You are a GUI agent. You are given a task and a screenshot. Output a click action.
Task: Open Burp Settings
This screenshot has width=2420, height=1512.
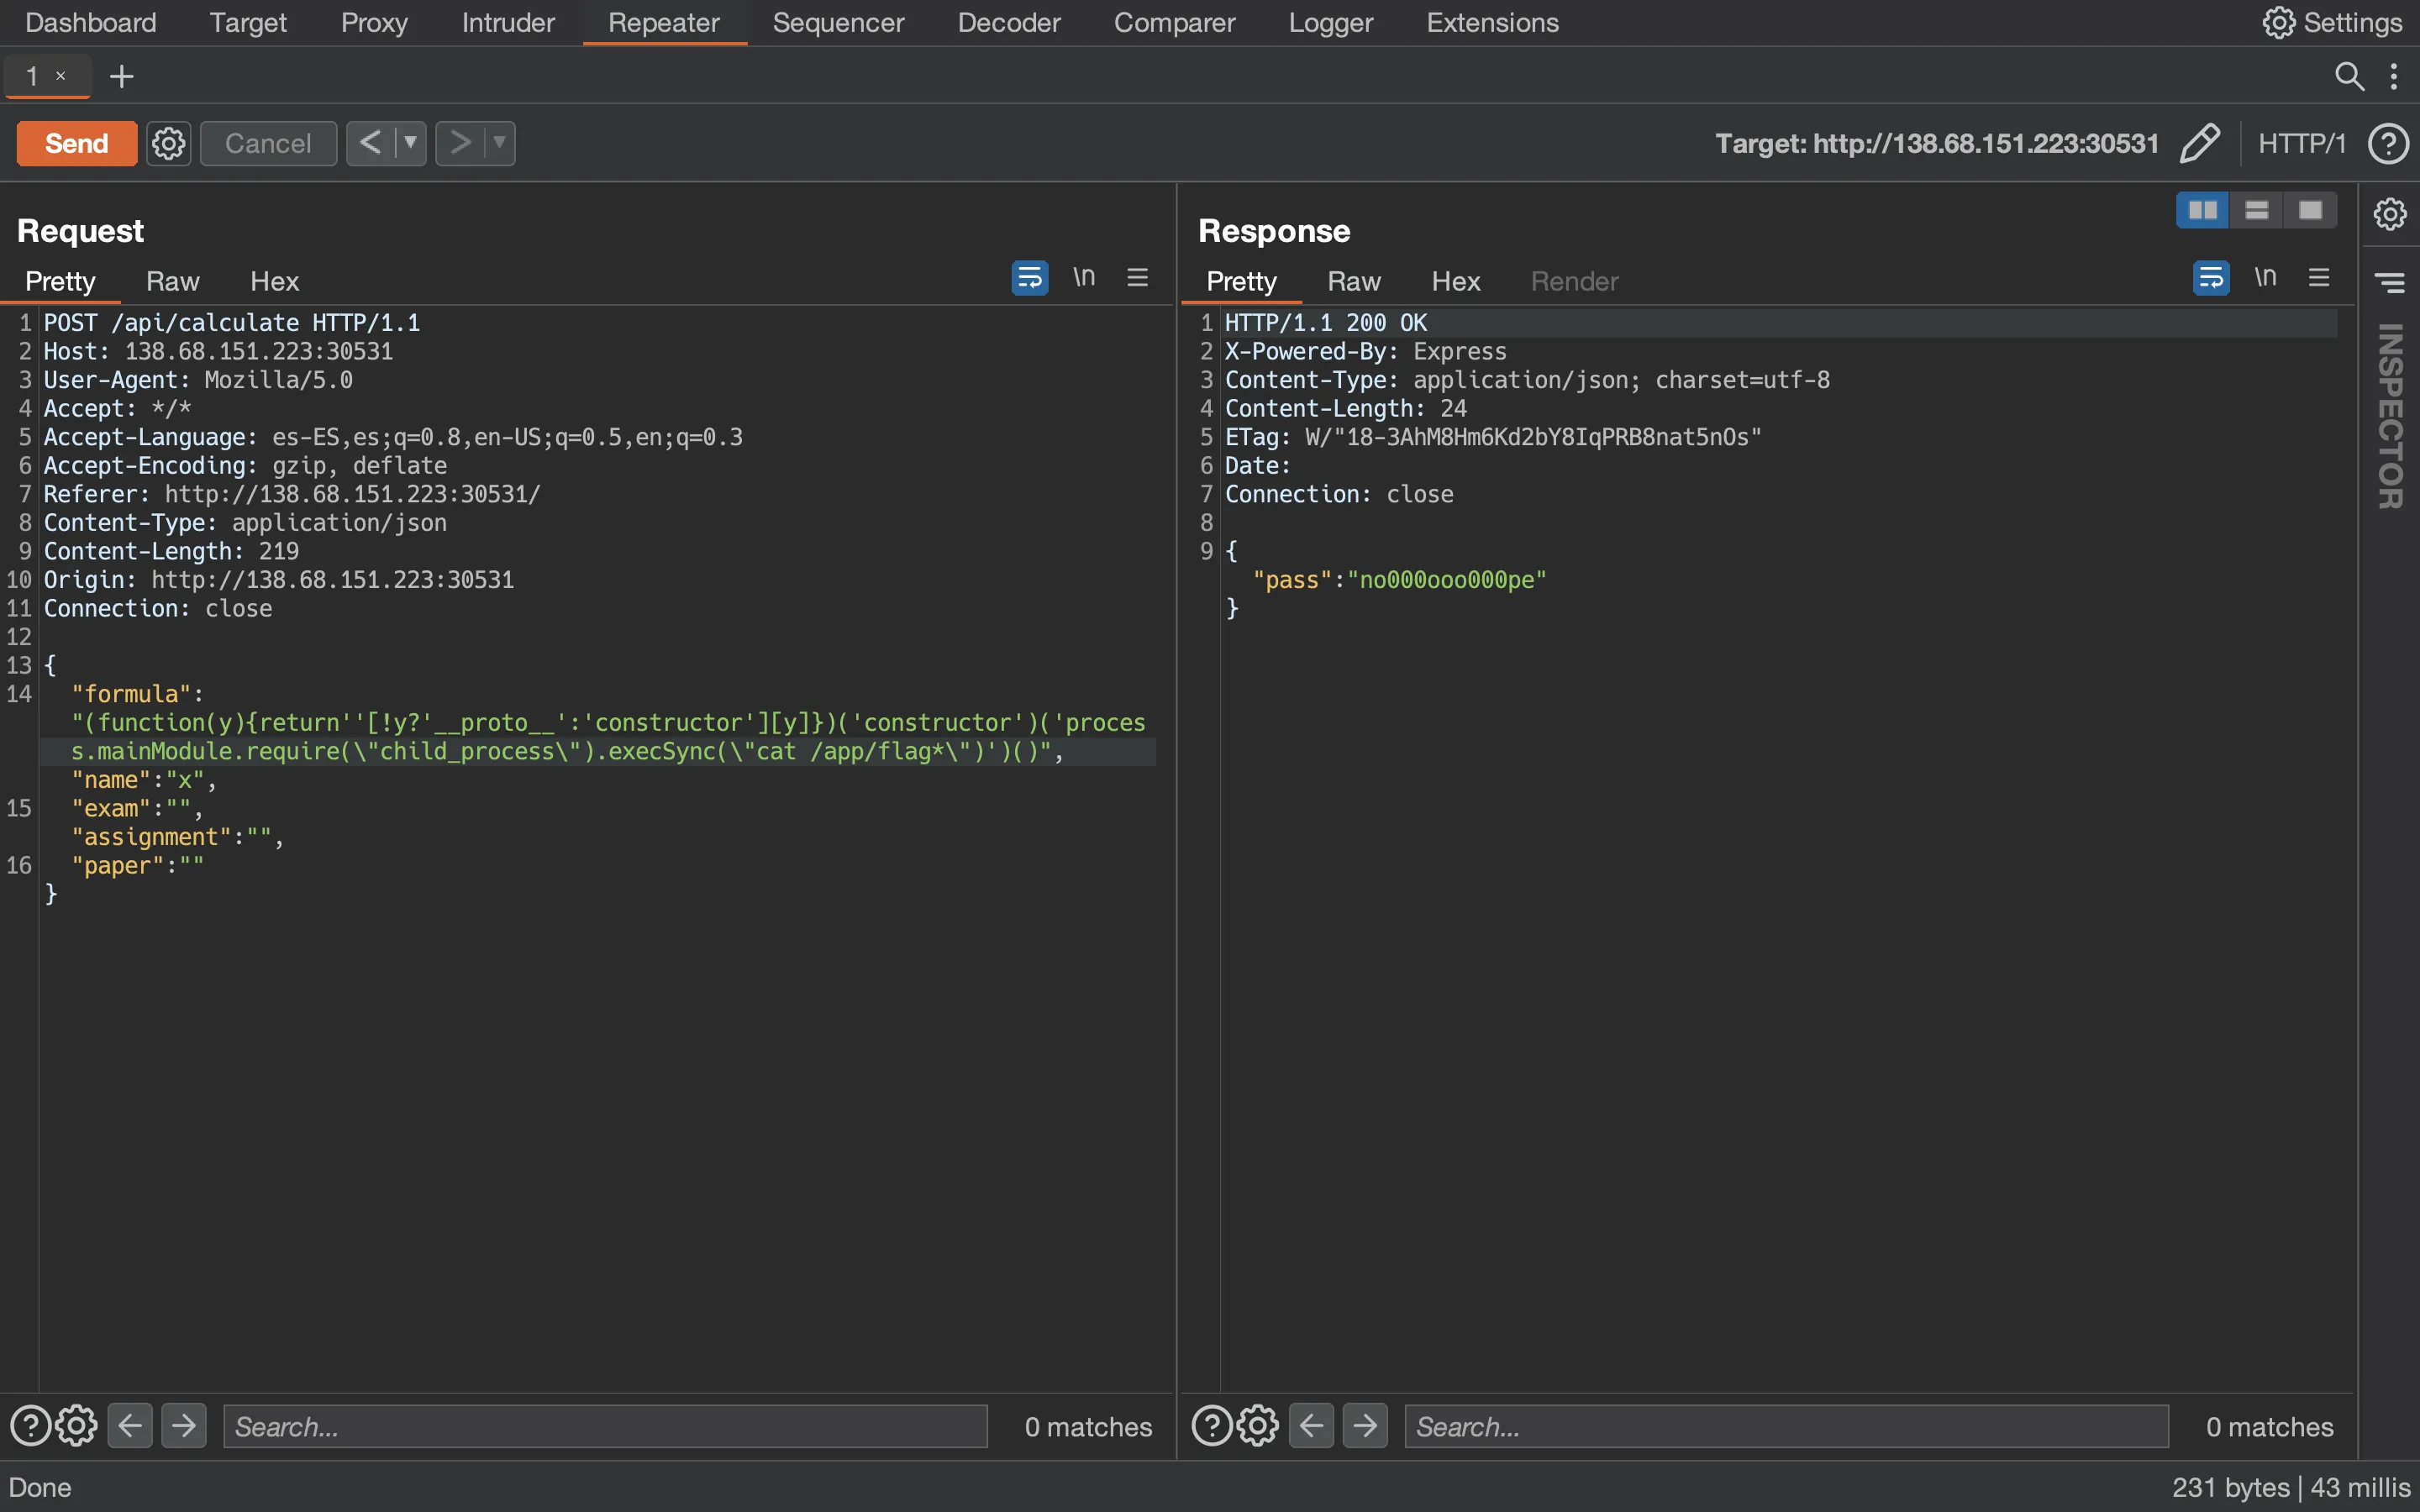[x=2332, y=22]
